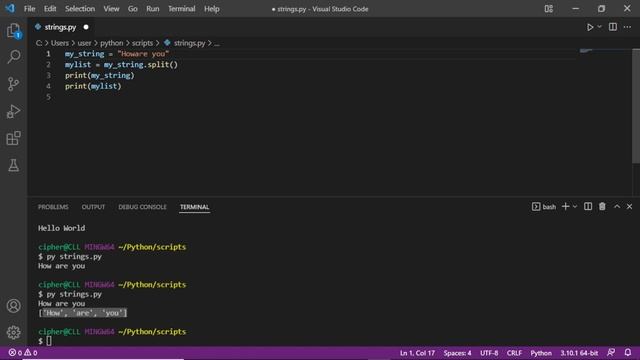This screenshot has width=640, height=360.
Task: Click the strings.py breadcrumb segment
Action: click(185, 43)
